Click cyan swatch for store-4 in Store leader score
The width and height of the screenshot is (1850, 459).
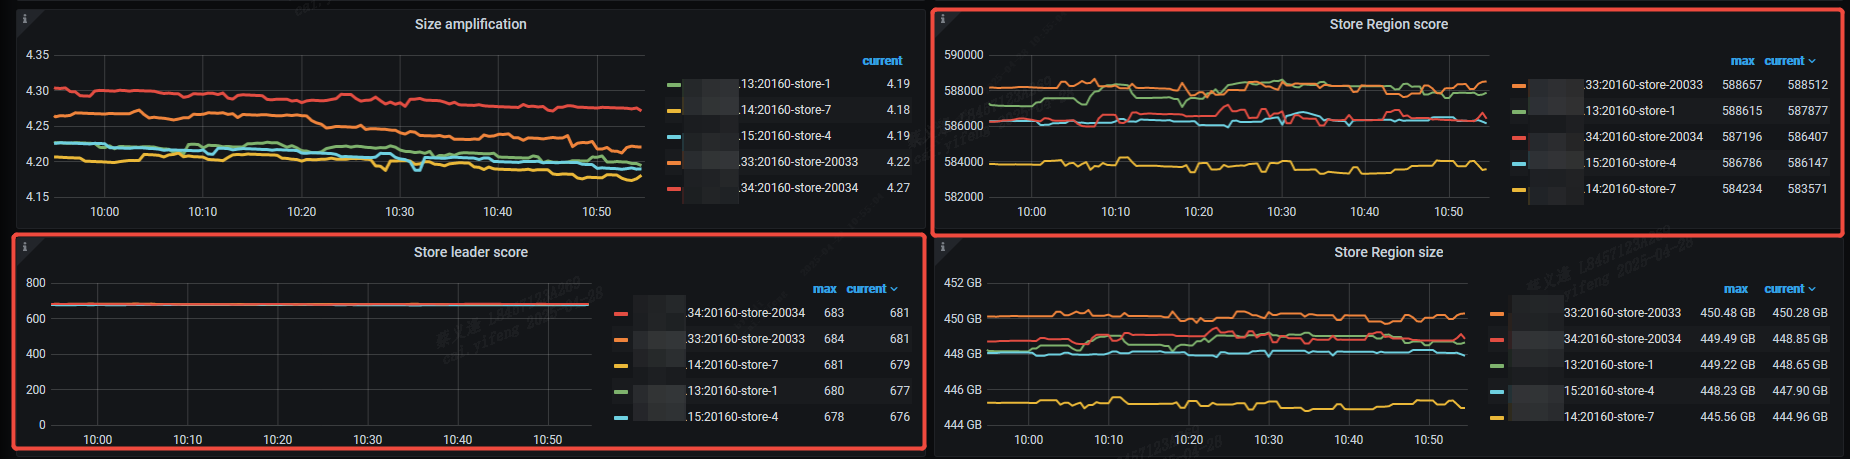coord(621,418)
